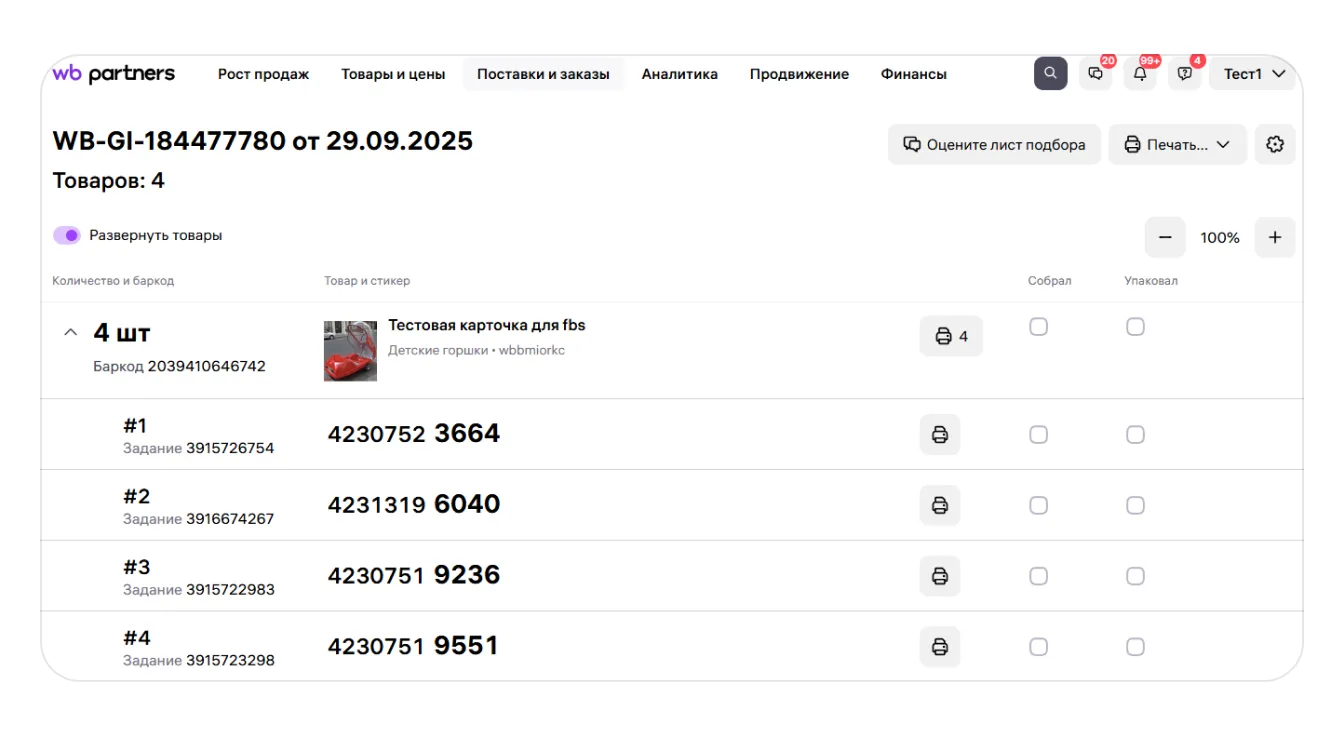Print all 4 stickers for the product
1344x736 pixels.
[951, 336]
